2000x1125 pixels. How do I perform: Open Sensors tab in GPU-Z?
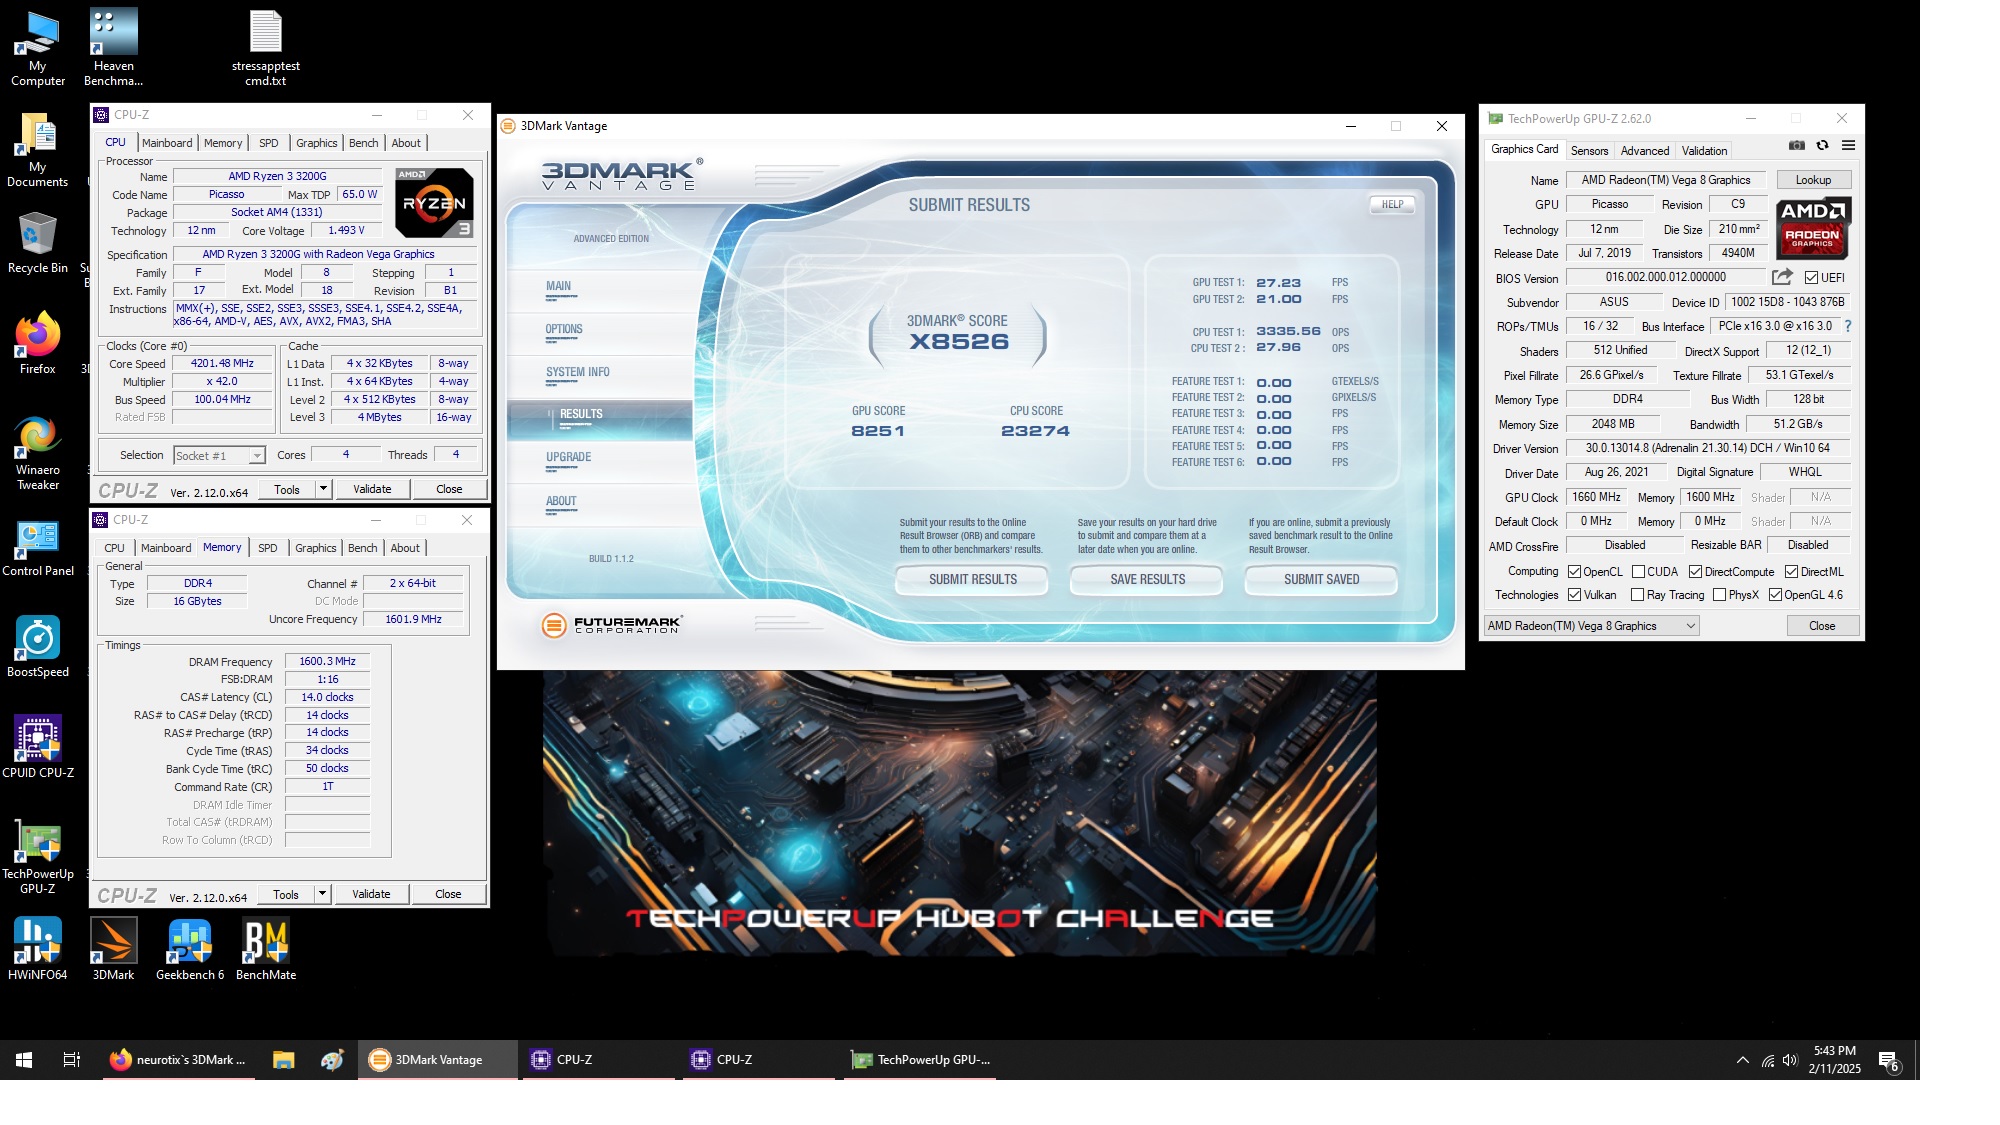click(x=1589, y=151)
